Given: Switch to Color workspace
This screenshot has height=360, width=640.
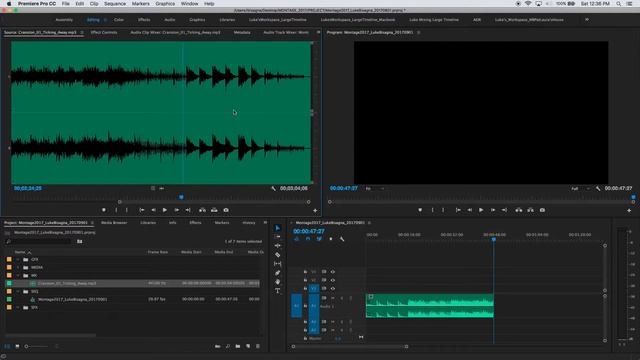Looking at the screenshot, I should pyautogui.click(x=119, y=20).
